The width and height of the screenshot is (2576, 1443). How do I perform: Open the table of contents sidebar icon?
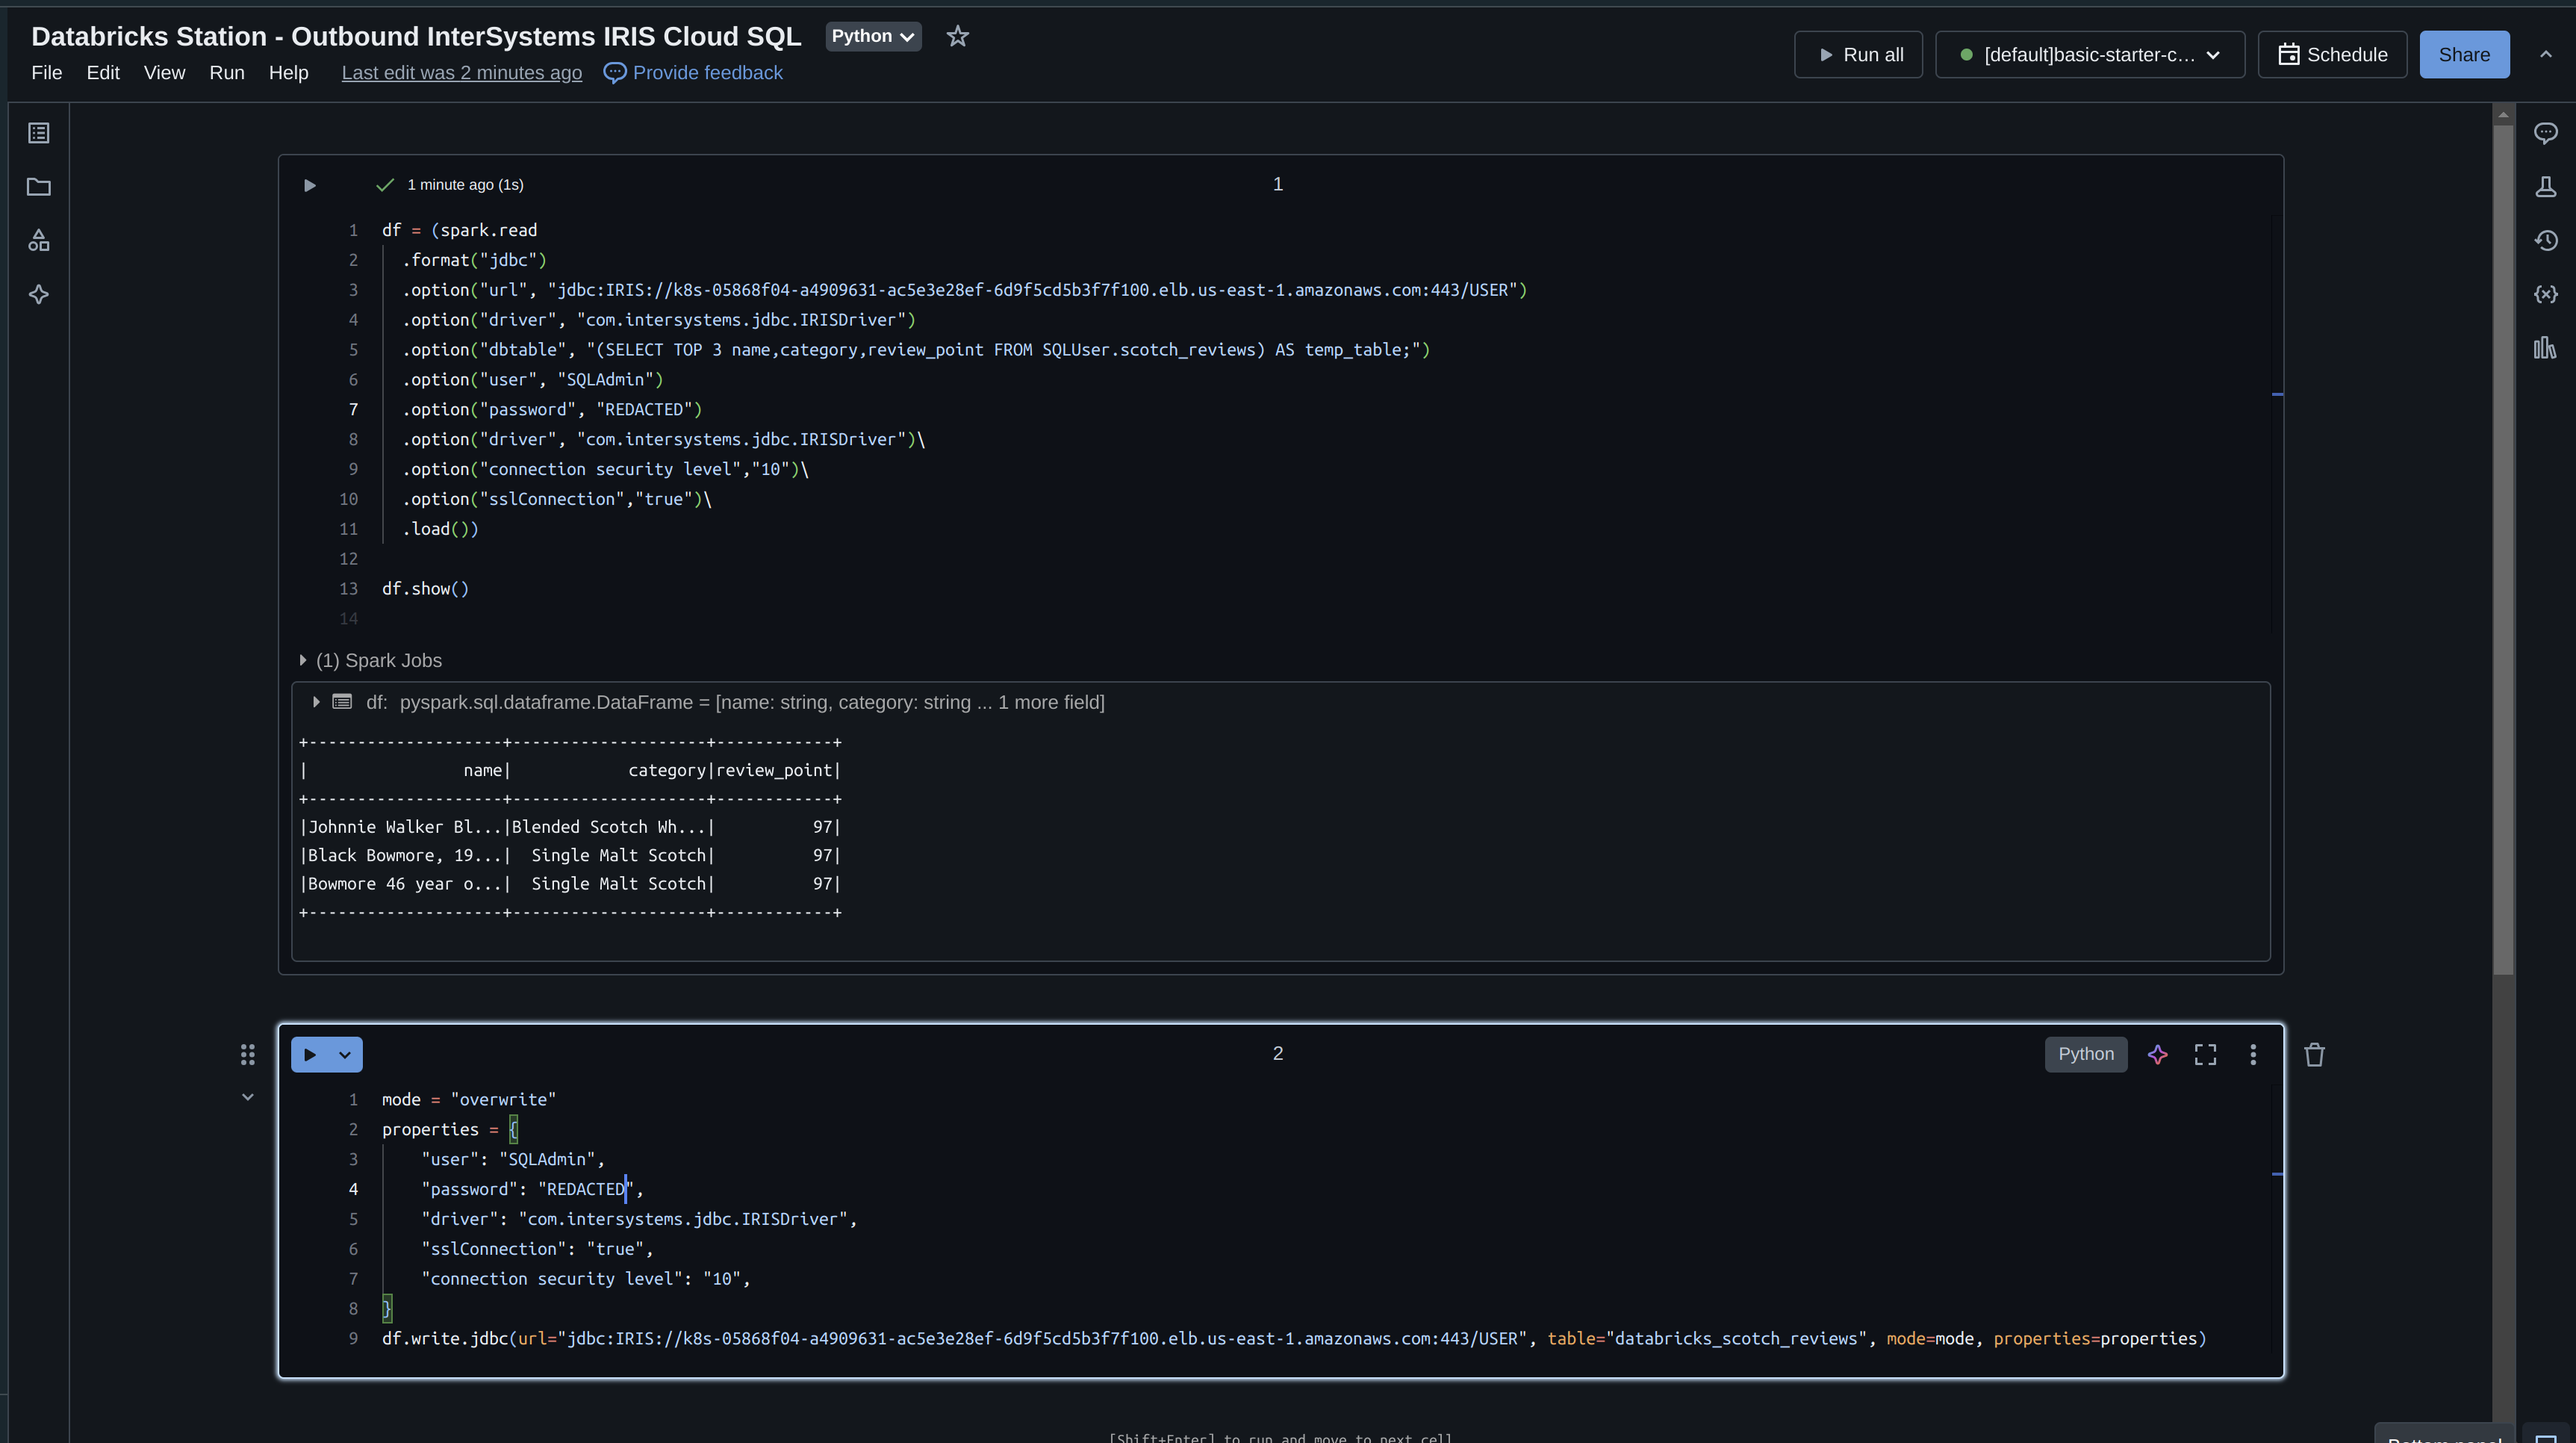[39, 133]
